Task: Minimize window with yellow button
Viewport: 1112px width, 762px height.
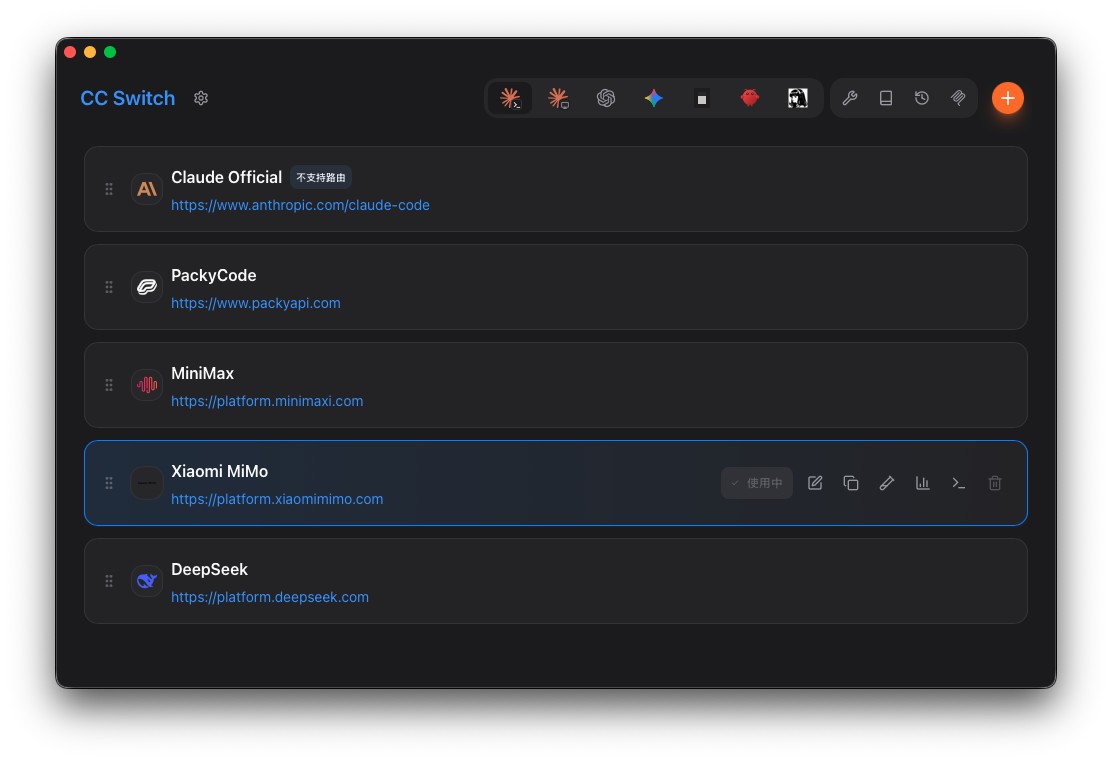Action: (x=90, y=52)
